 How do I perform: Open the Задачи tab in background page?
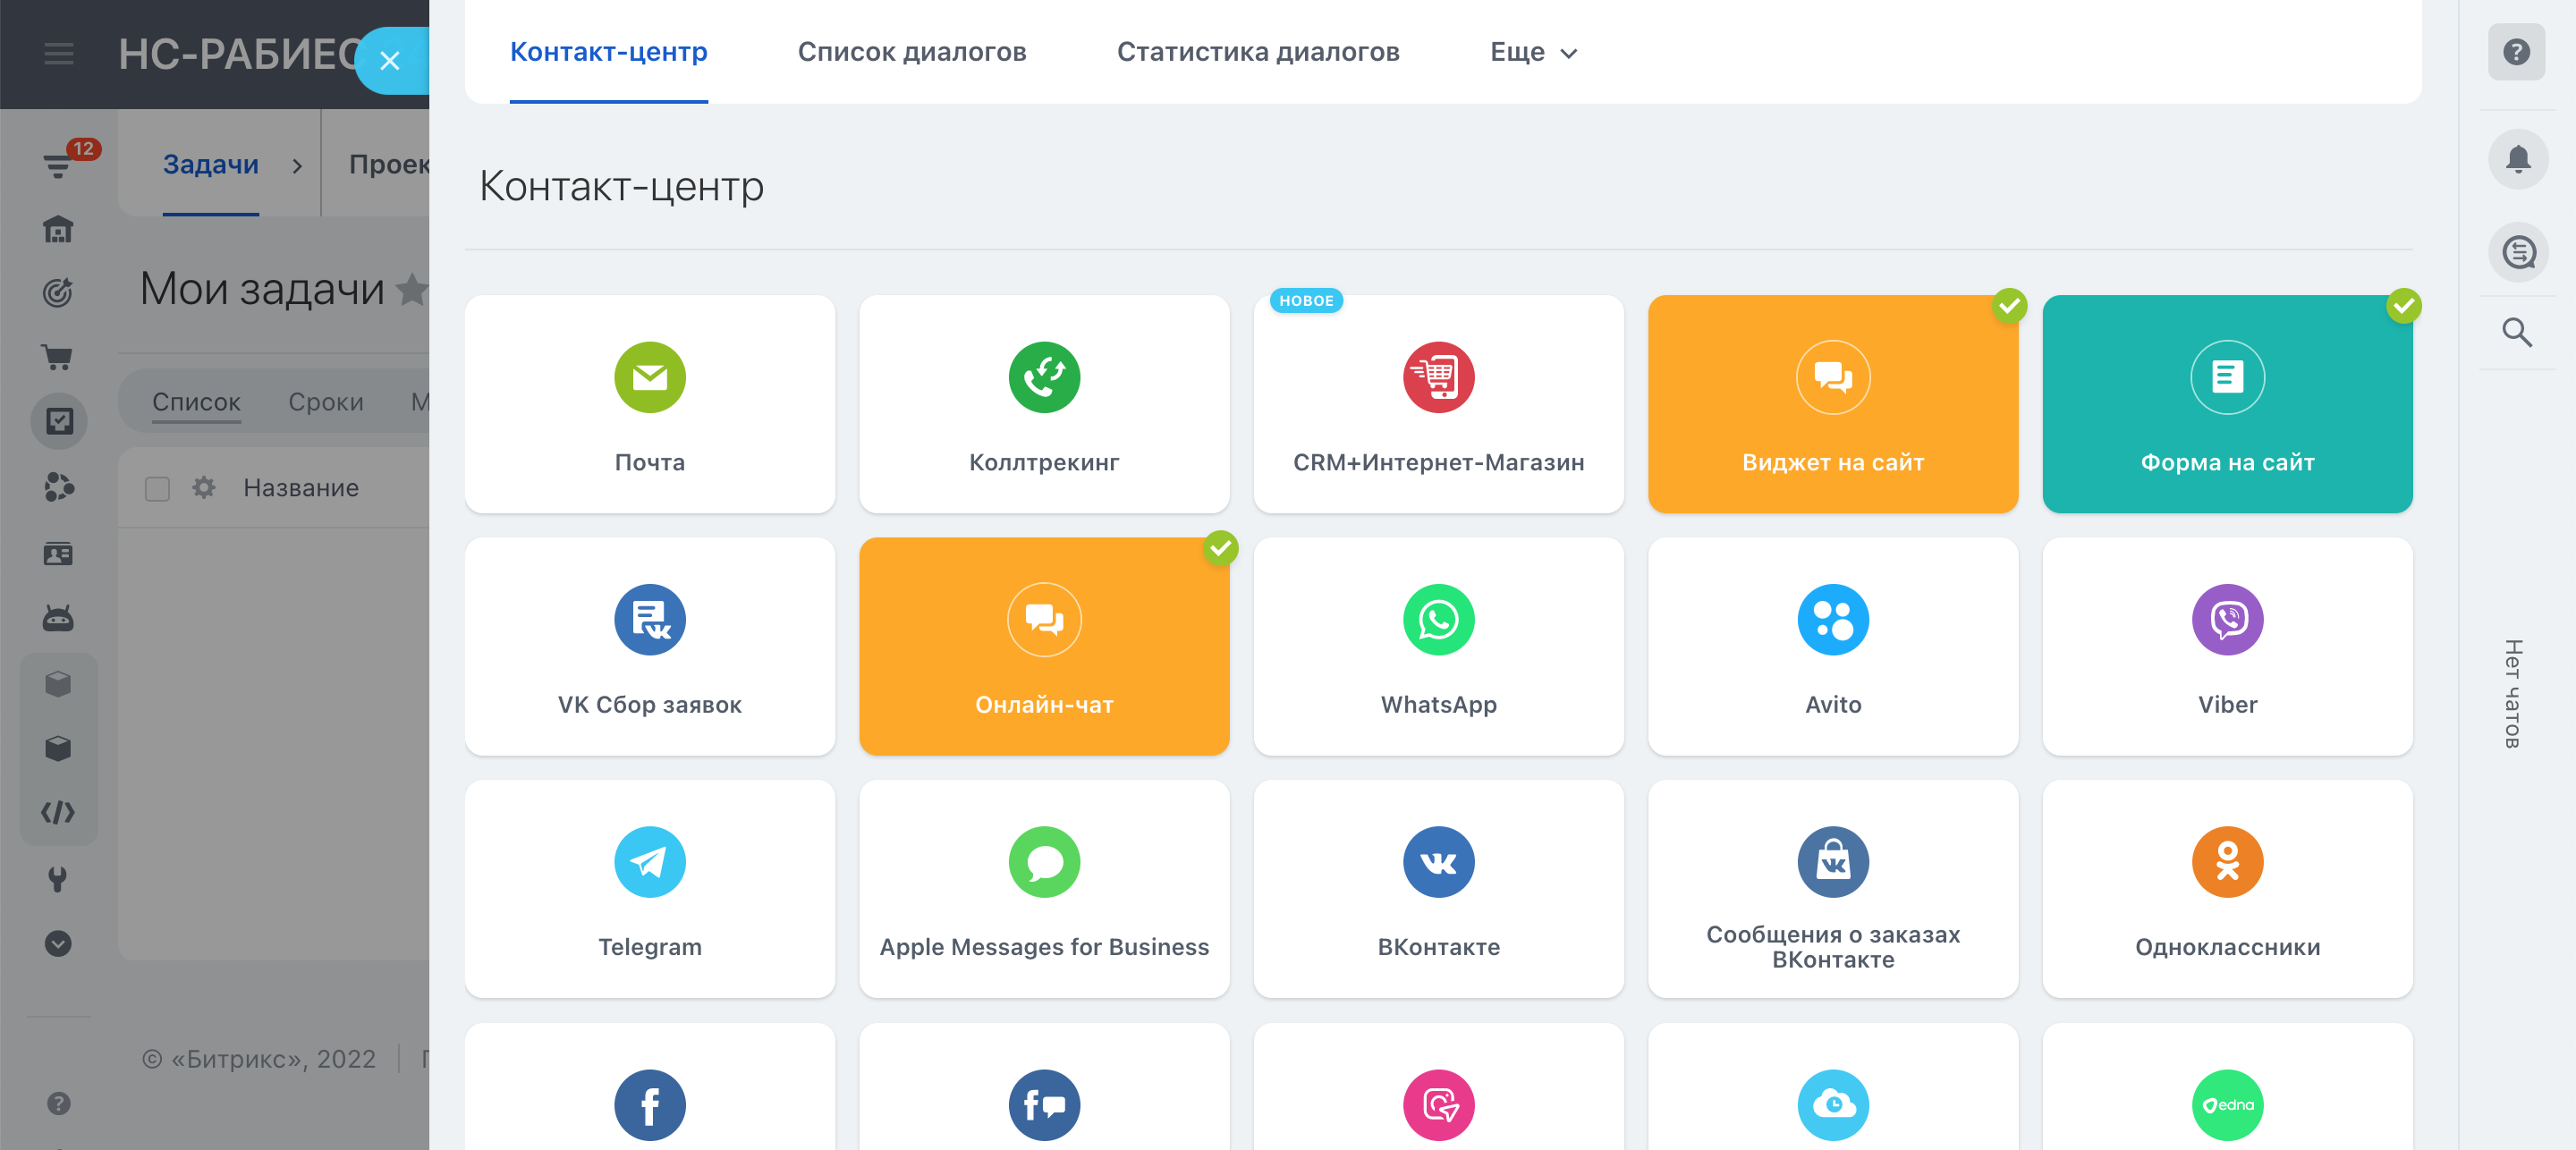[210, 164]
